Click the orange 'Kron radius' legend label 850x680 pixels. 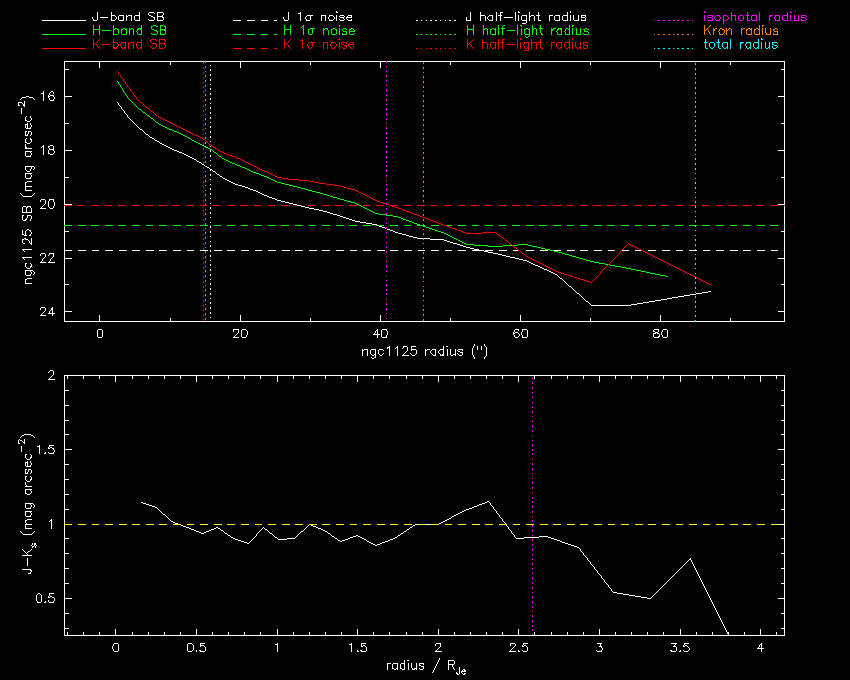click(x=740, y=31)
